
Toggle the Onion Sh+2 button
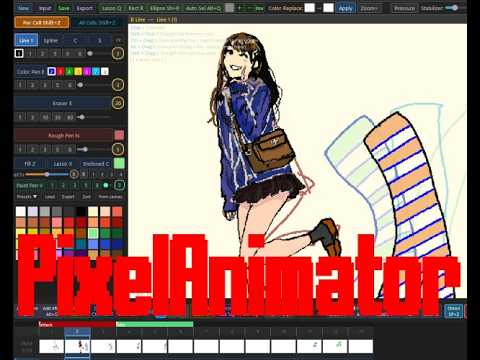454,311
